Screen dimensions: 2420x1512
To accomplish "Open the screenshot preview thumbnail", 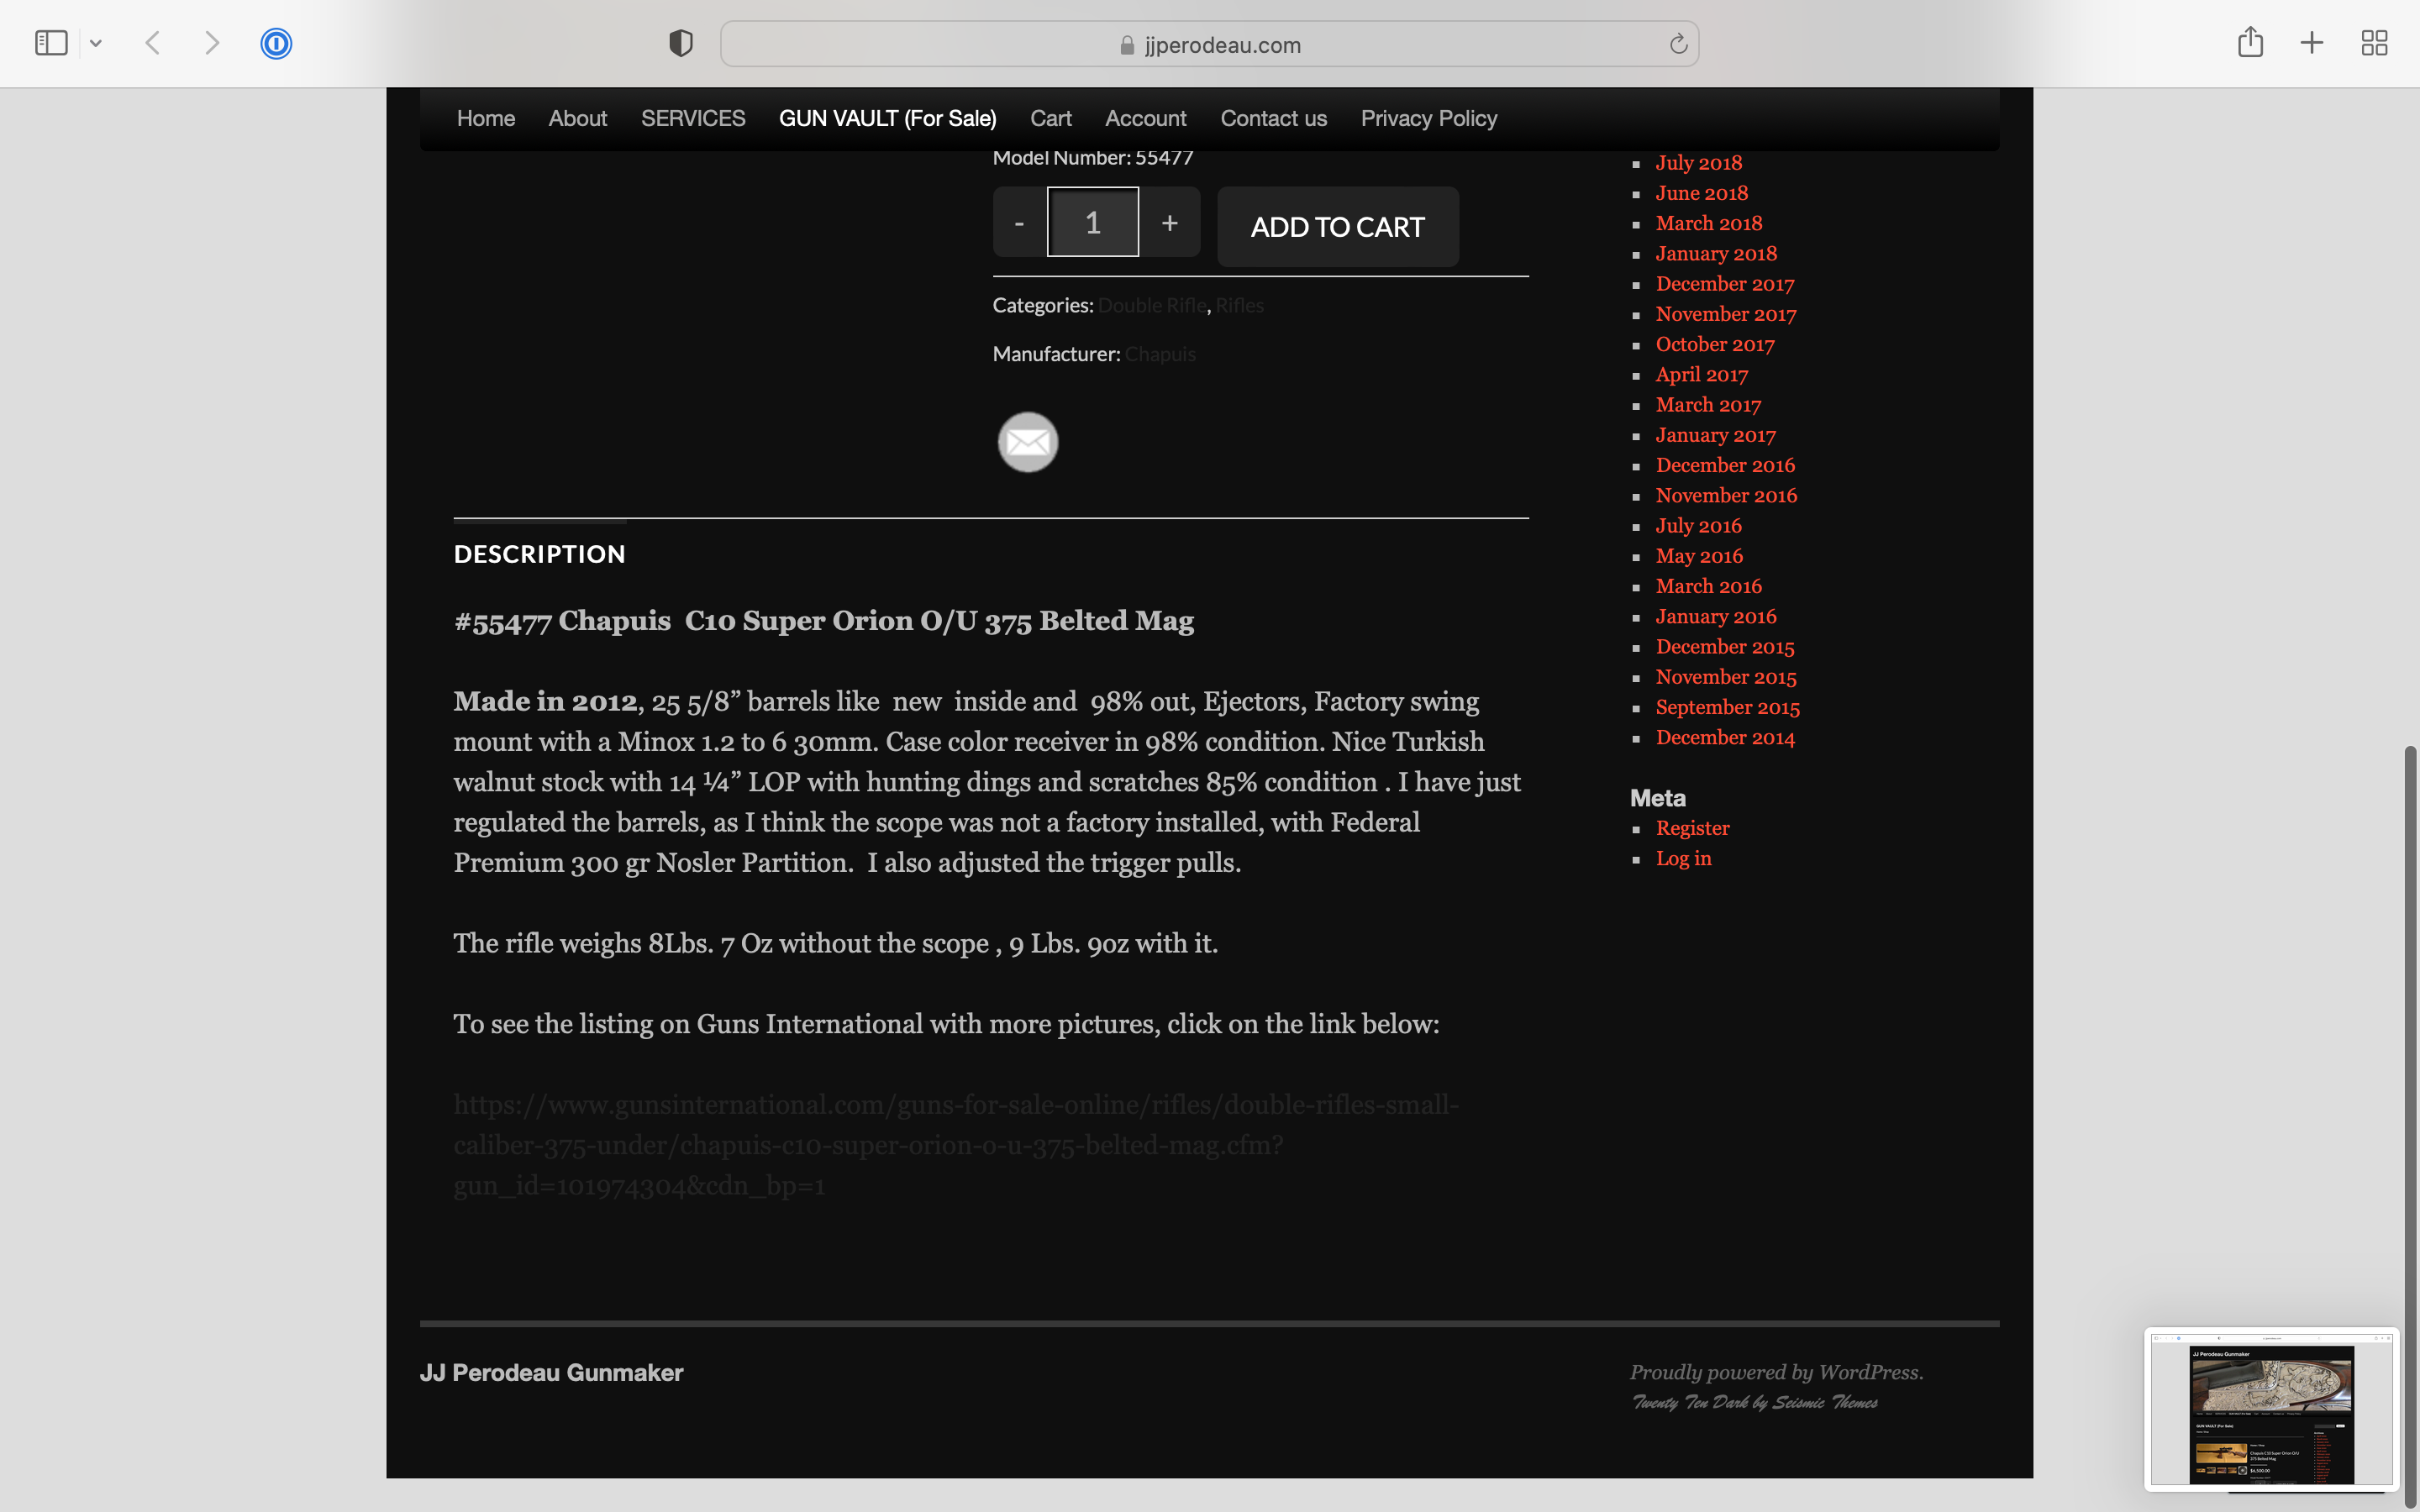I will tap(2271, 1408).
